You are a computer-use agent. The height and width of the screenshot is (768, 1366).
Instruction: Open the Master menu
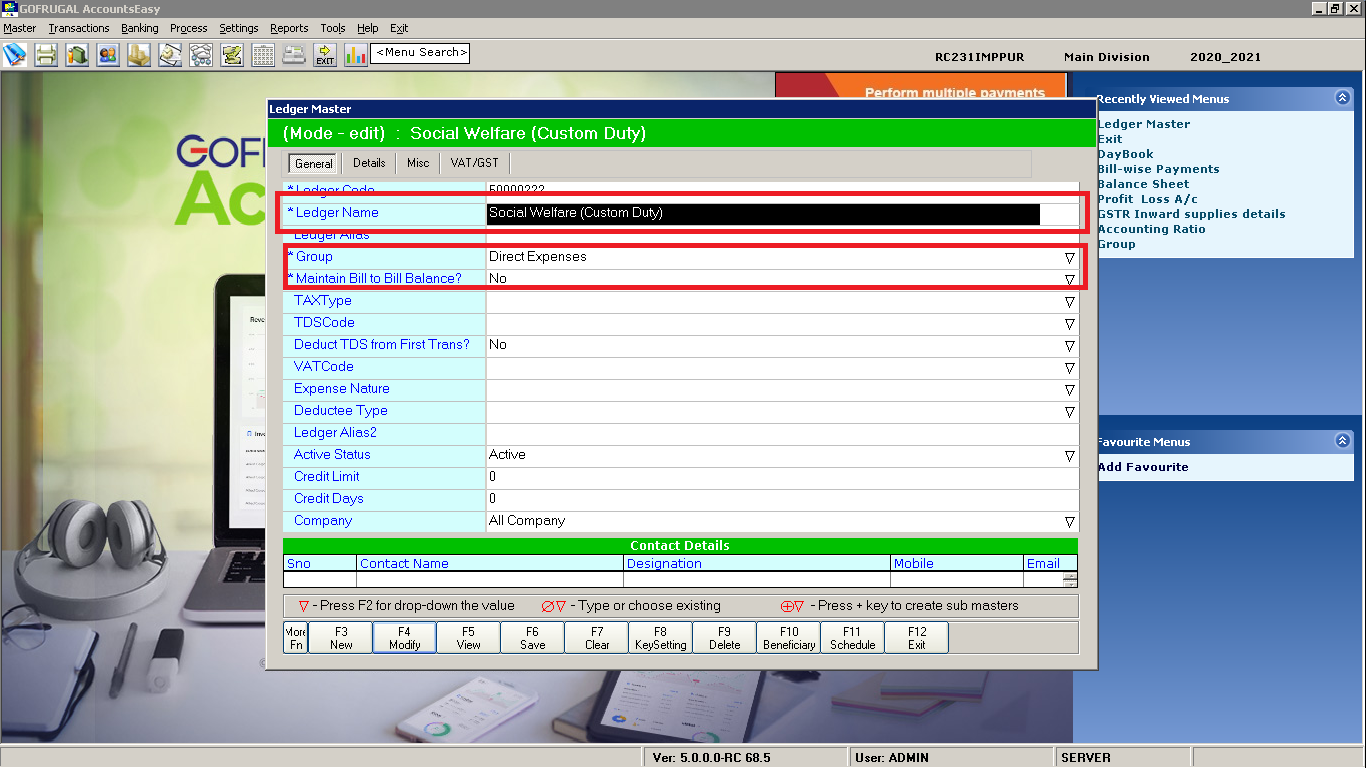pos(20,28)
